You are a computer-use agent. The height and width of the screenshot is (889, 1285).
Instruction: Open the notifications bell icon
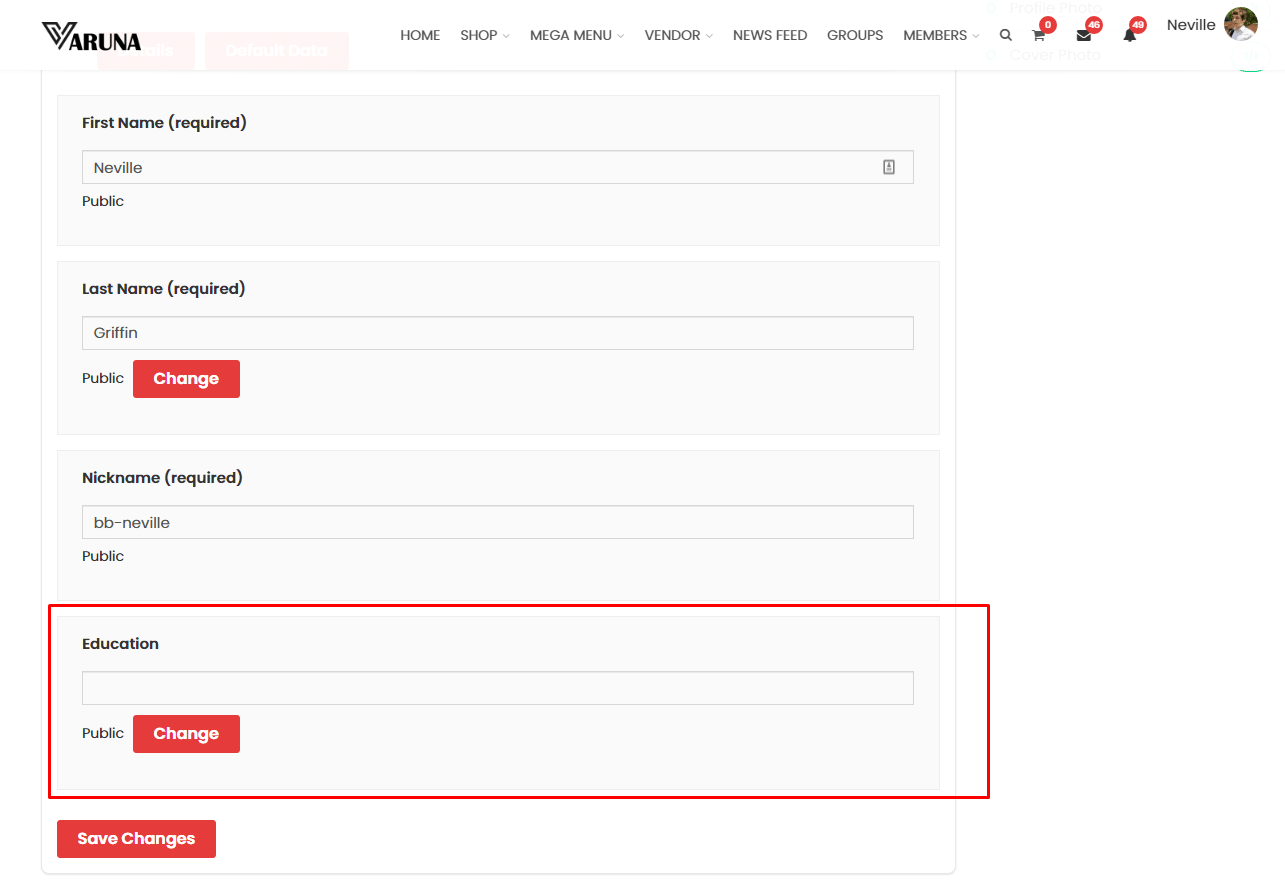pyautogui.click(x=1129, y=35)
